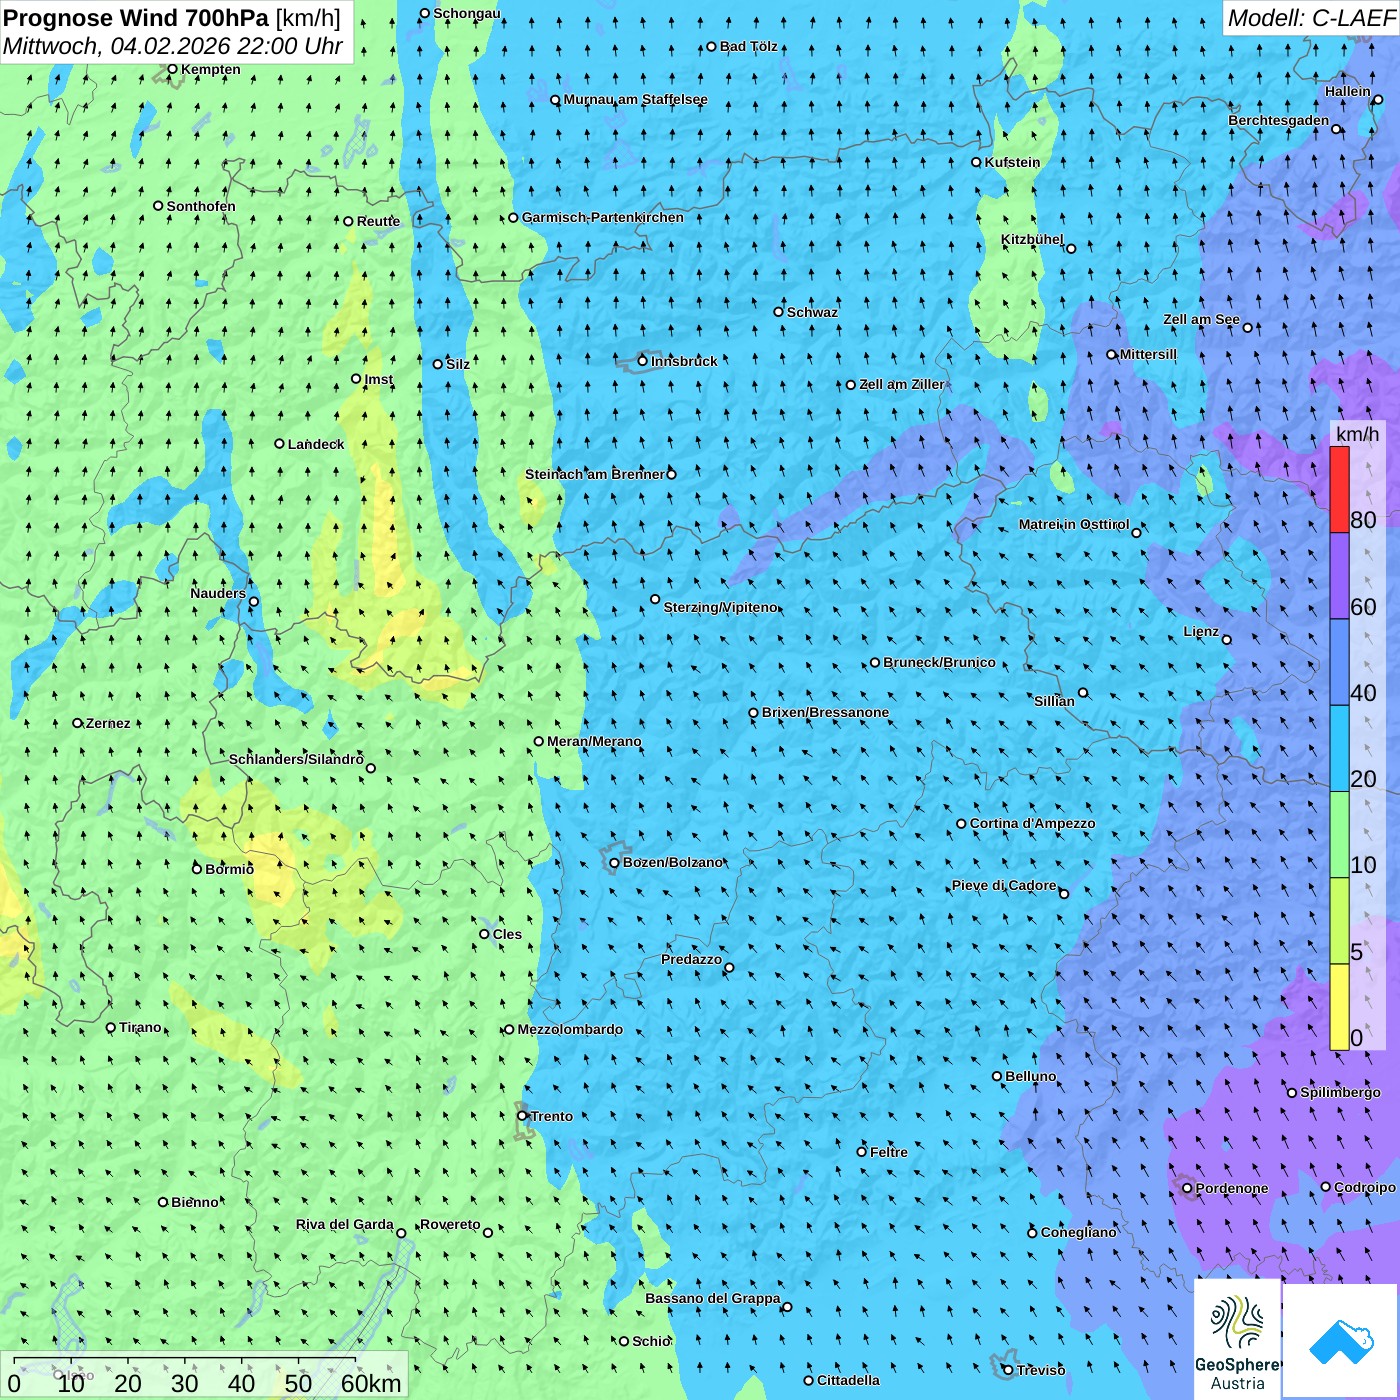The width and height of the screenshot is (1400, 1400).
Task: Click the date 'Mittwoch, 04.02.2026 22:00 Uhr'
Action: click(x=173, y=46)
